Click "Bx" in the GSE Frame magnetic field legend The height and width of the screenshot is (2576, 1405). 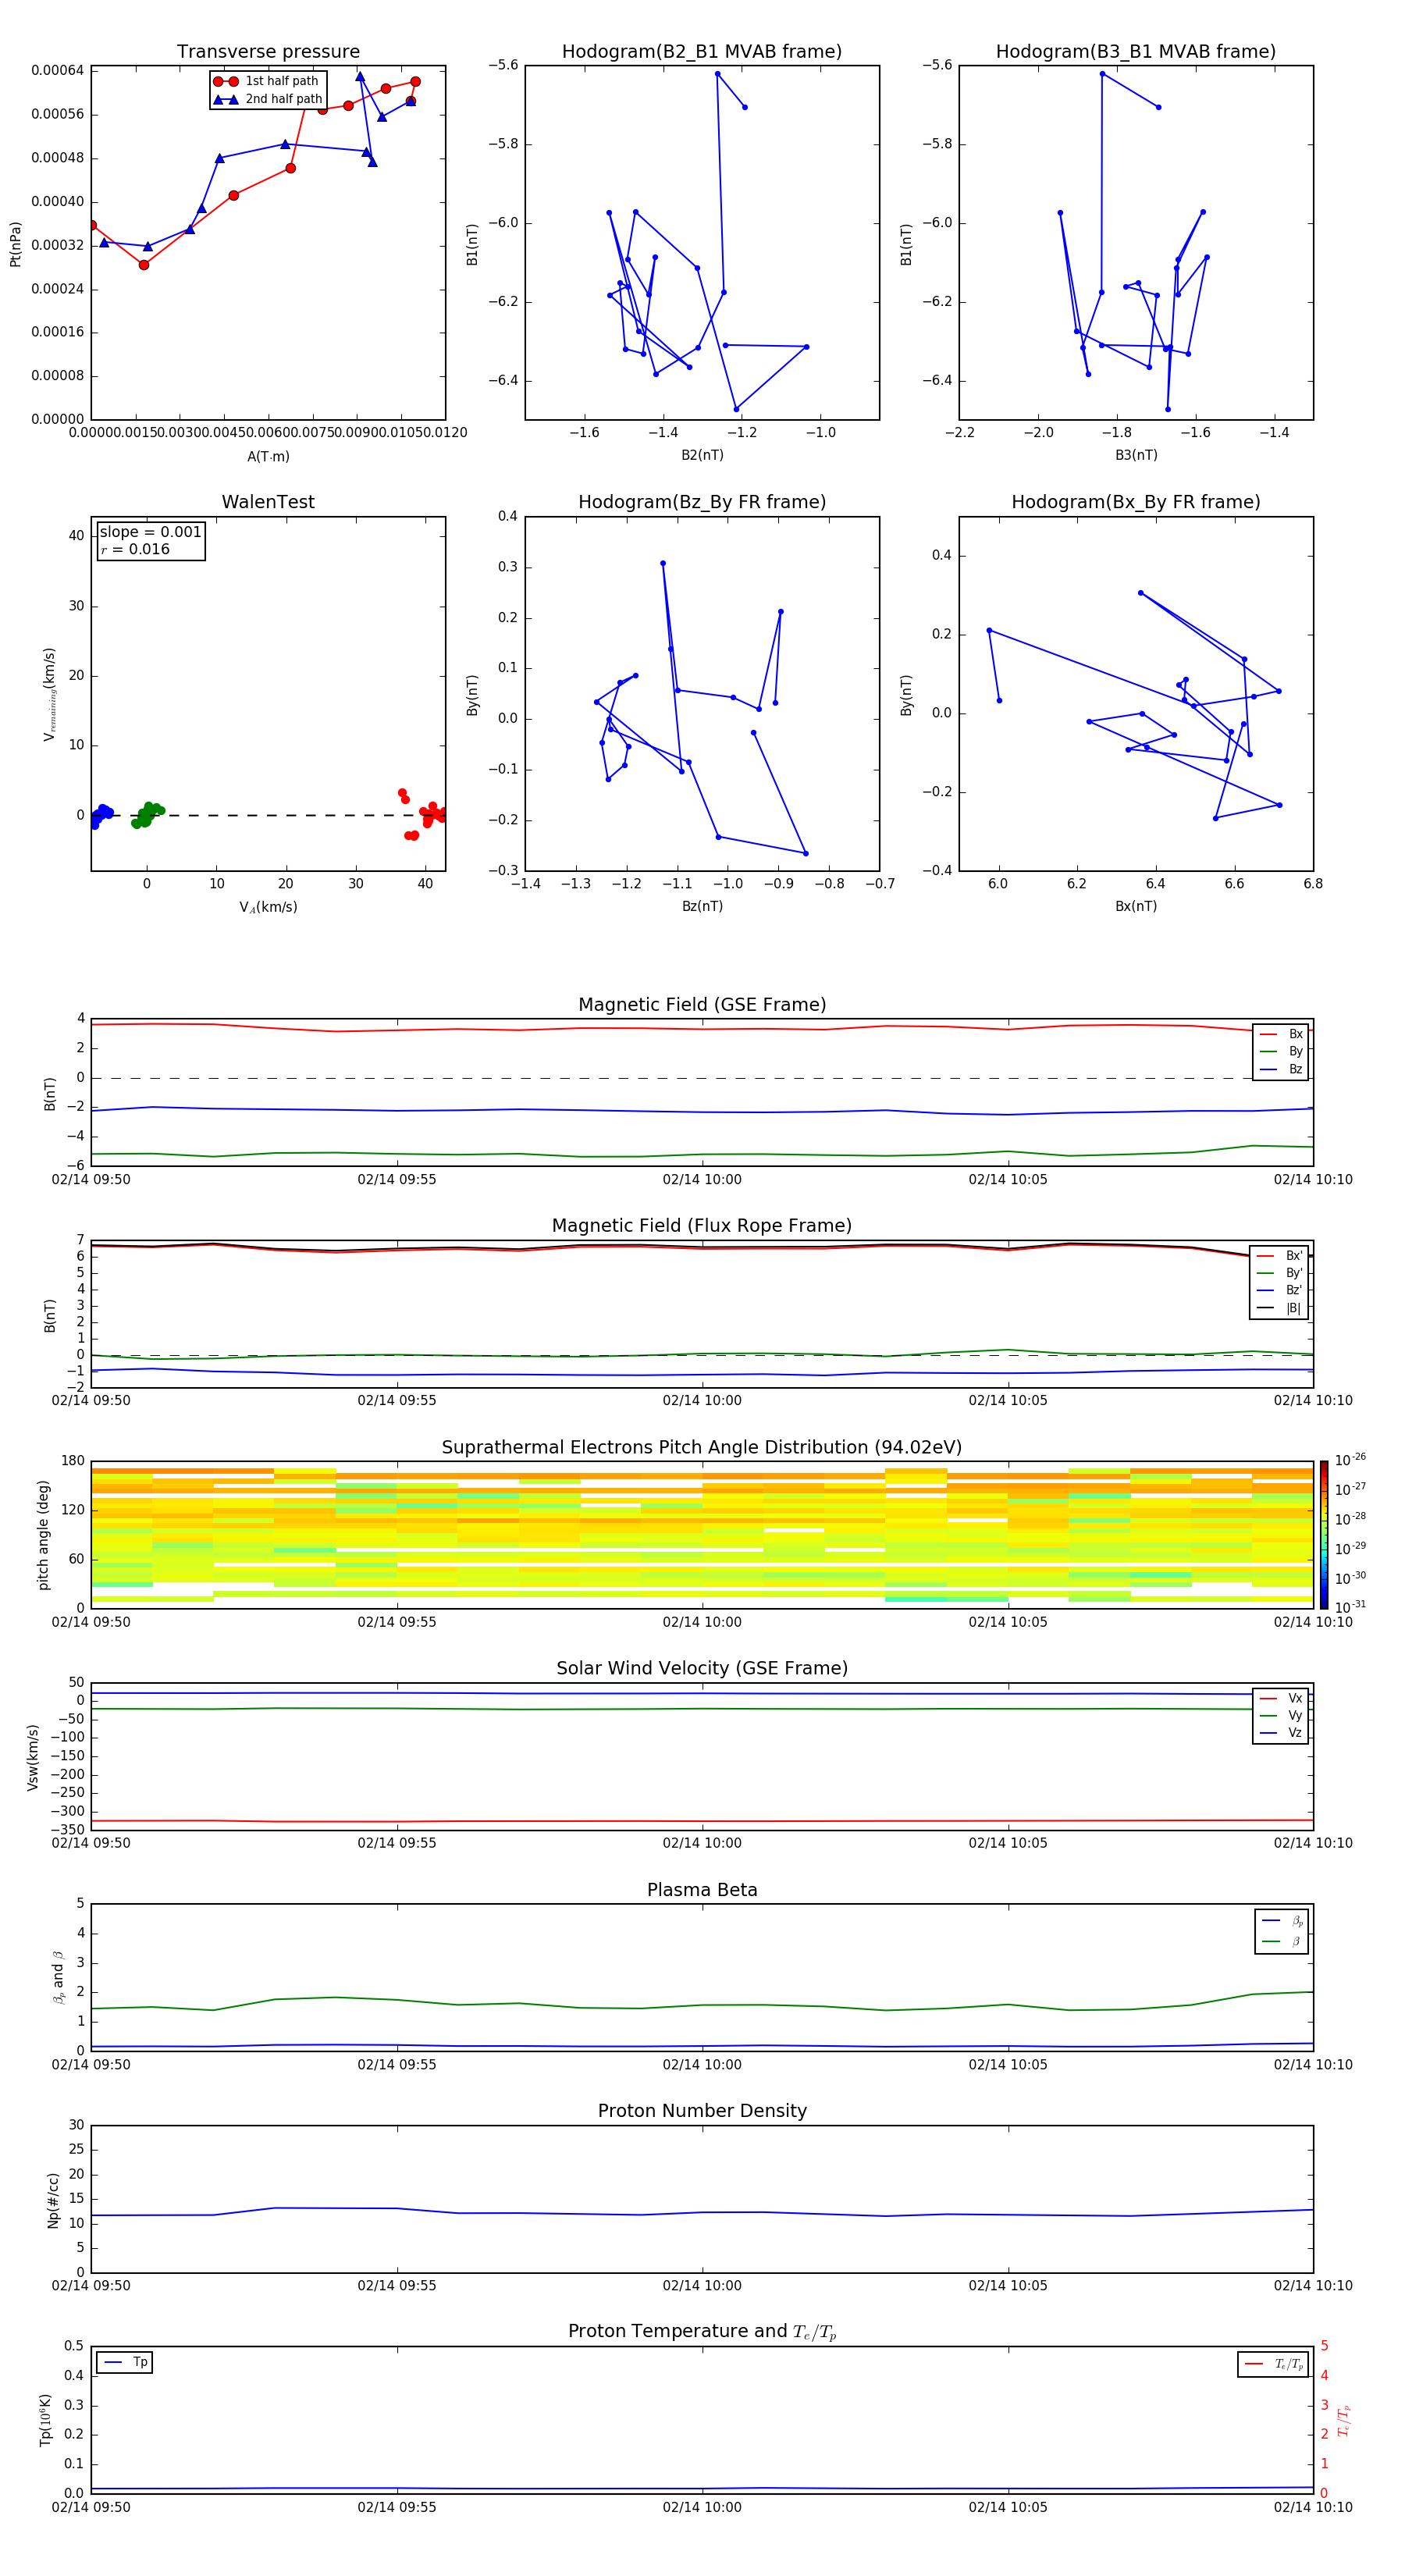(x=1295, y=1035)
